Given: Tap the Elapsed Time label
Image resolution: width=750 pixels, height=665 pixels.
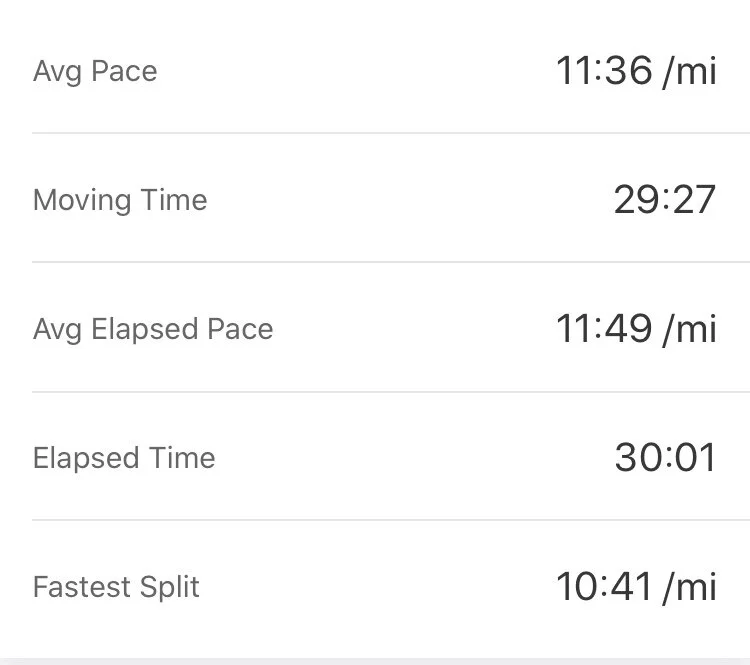Looking at the screenshot, I should [124, 458].
